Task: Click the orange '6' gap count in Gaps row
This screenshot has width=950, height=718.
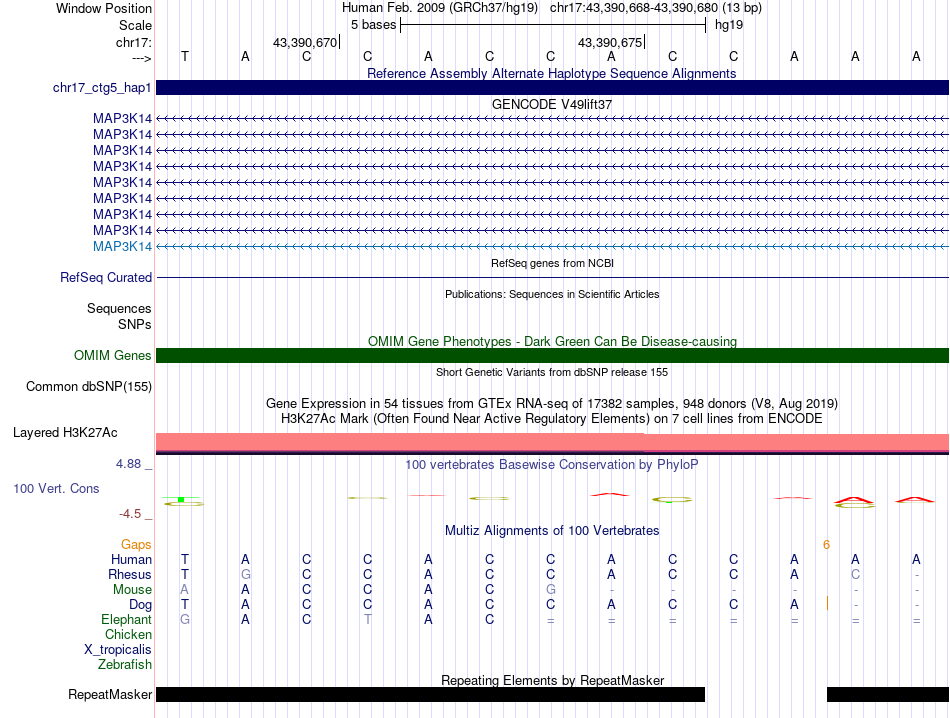Action: pyautogui.click(x=826, y=545)
